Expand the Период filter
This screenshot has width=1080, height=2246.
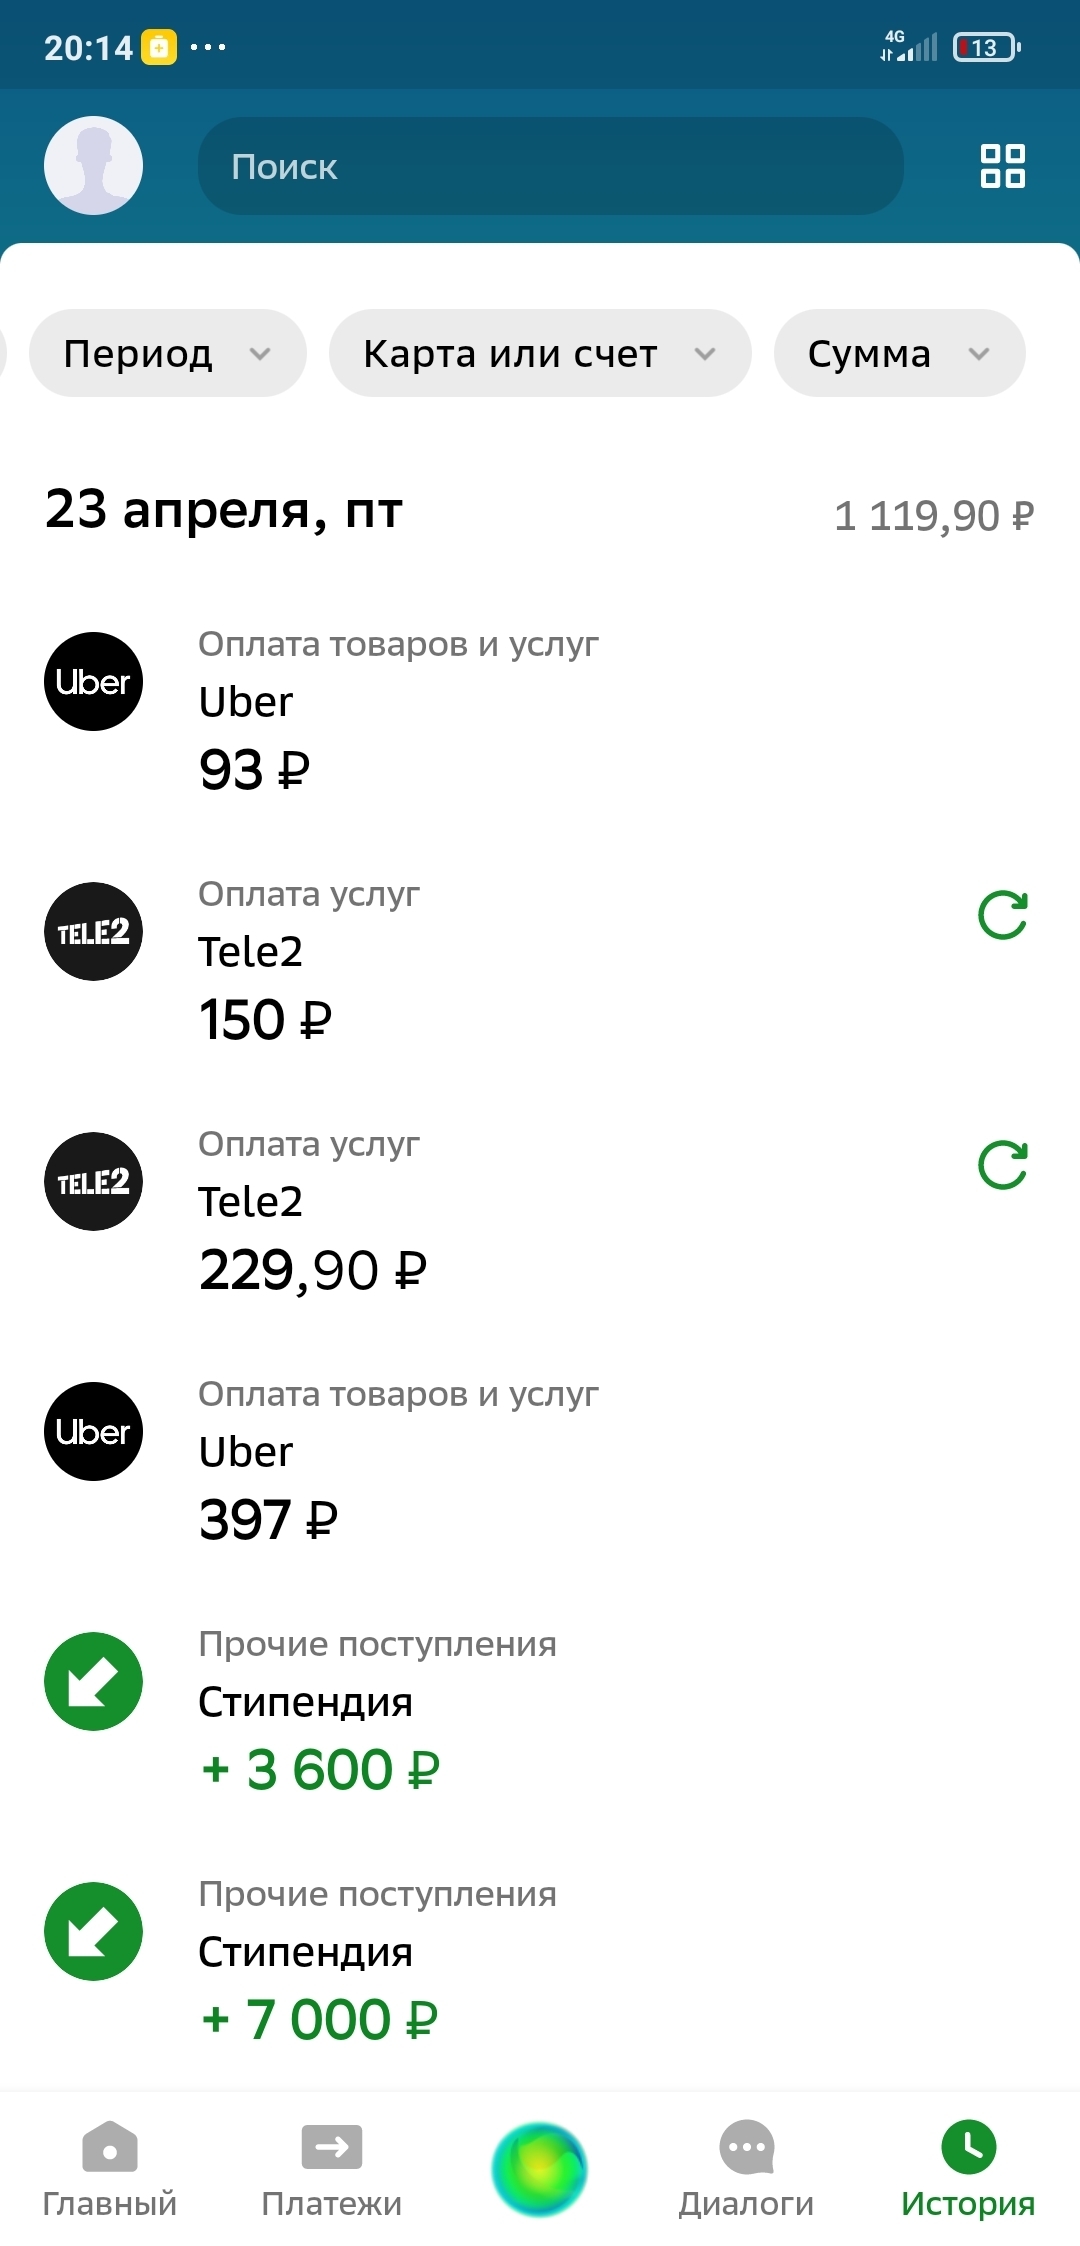(x=167, y=353)
